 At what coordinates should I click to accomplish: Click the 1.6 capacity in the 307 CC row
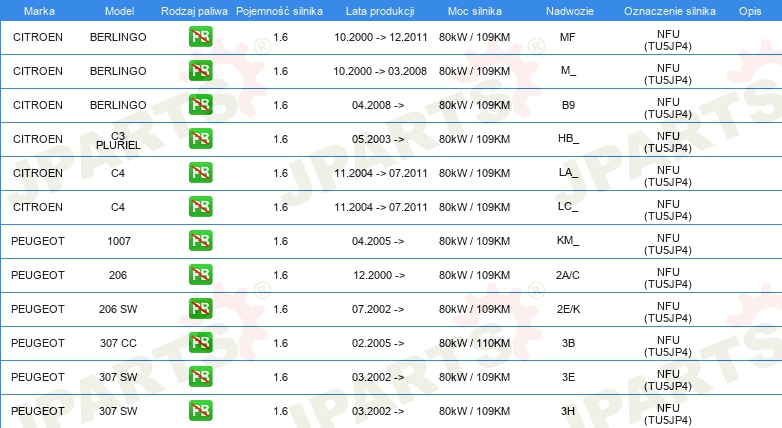(281, 343)
